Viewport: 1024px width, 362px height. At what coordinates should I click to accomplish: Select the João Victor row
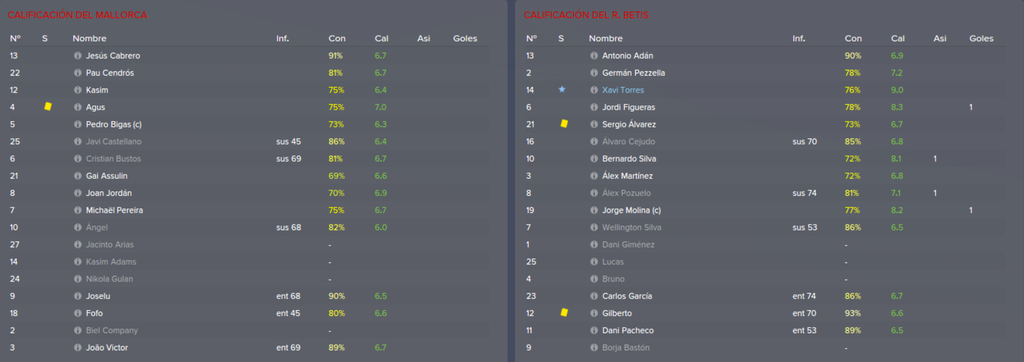pyautogui.click(x=248, y=348)
